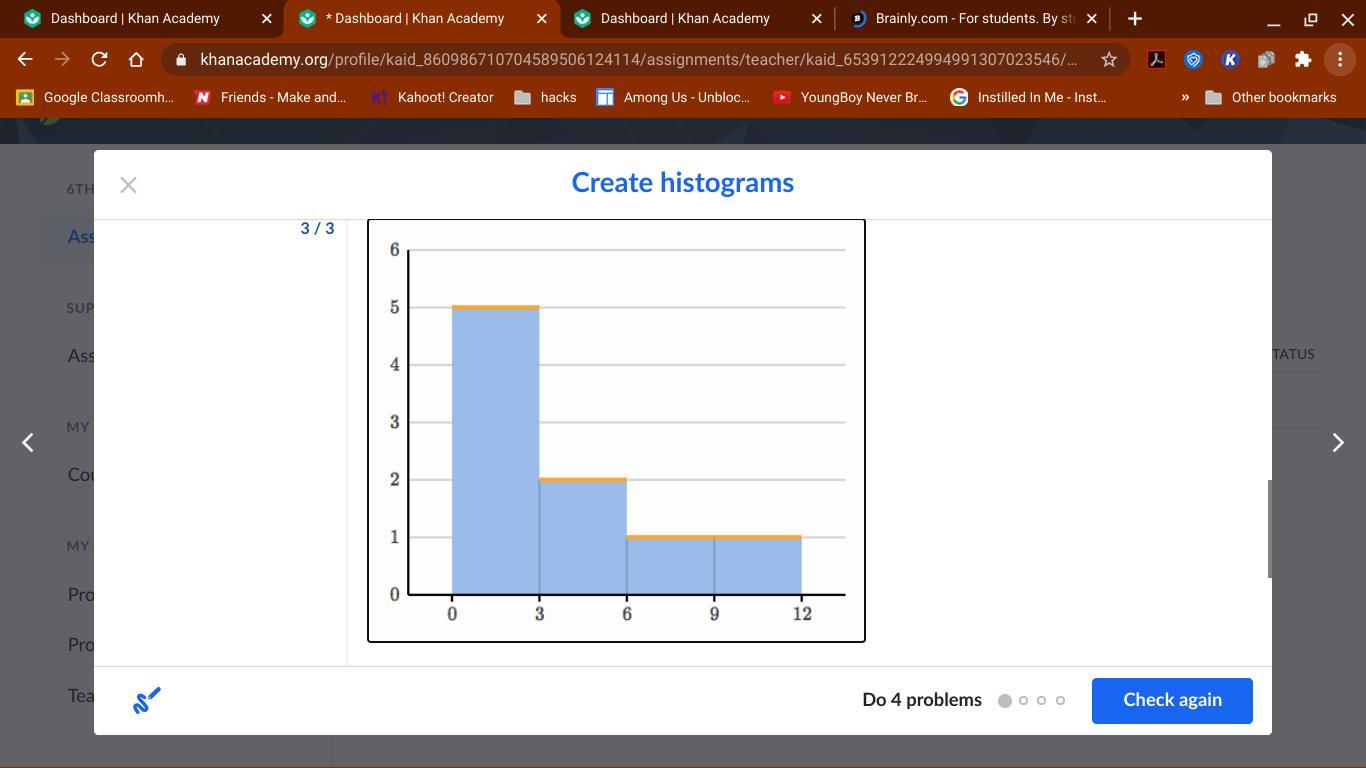
Task: Expand hidden bookmarks overflow chevron
Action: (x=1184, y=97)
